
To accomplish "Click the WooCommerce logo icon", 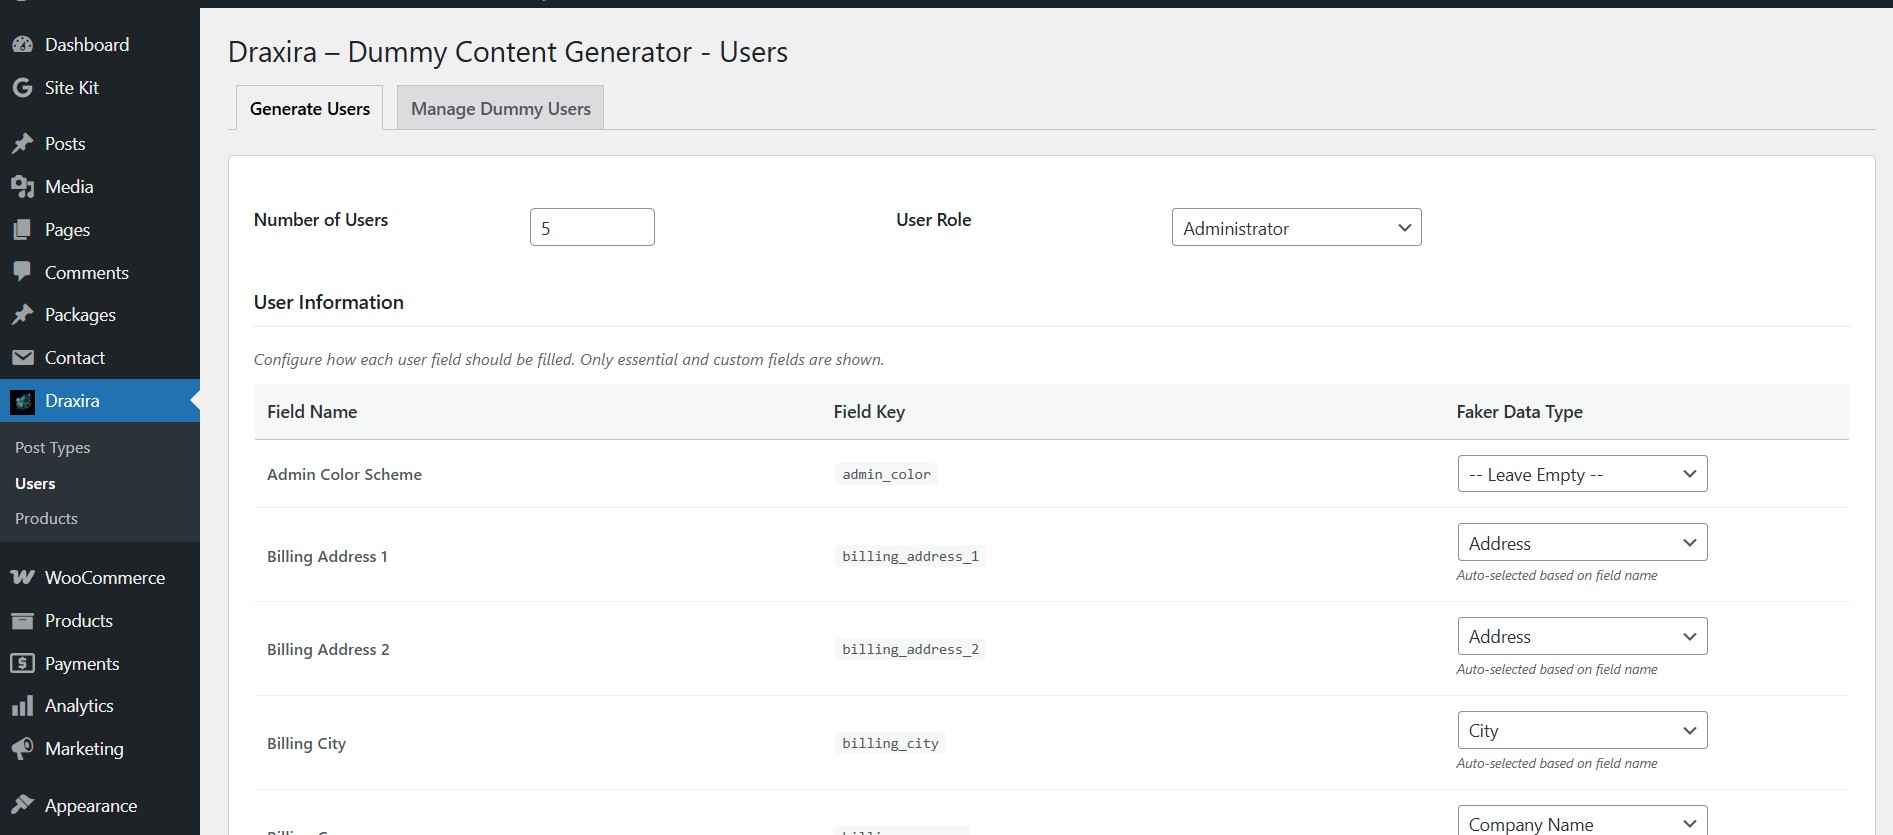I will point(22,578).
